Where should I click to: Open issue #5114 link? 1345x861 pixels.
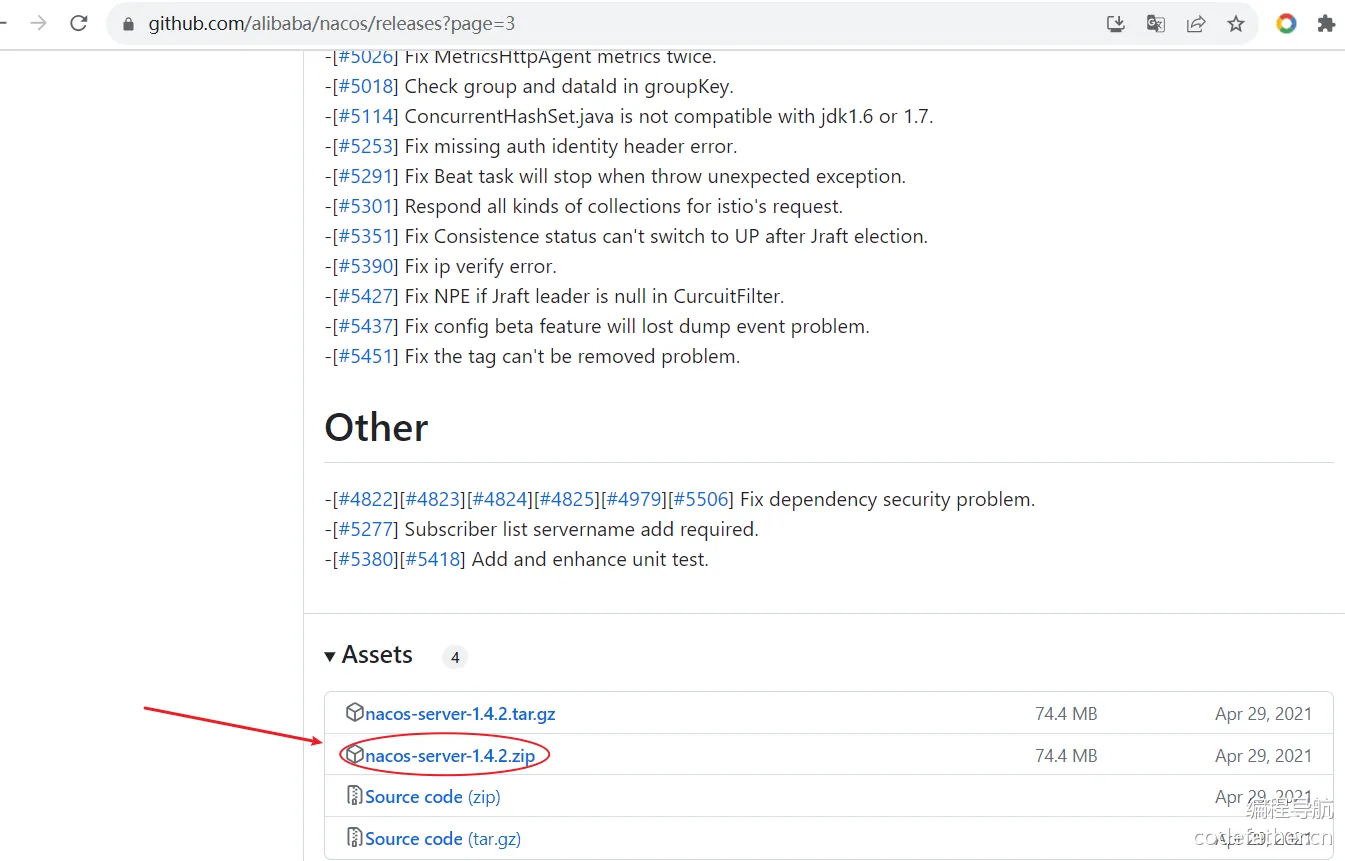click(x=364, y=117)
